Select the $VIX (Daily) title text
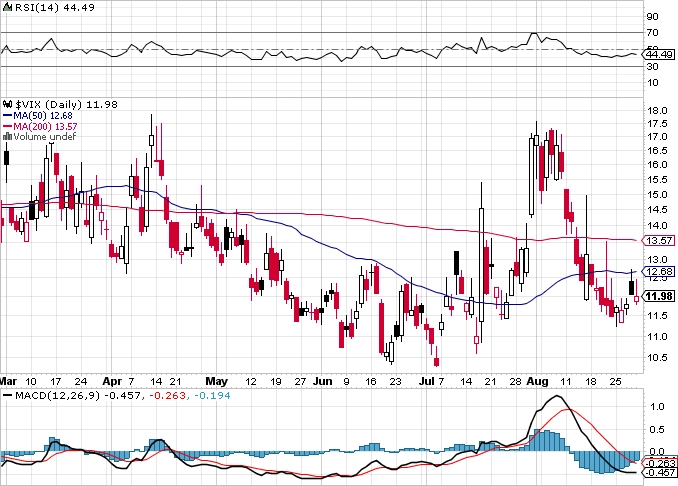Image resolution: width=678 pixels, height=486 pixels. (48, 104)
